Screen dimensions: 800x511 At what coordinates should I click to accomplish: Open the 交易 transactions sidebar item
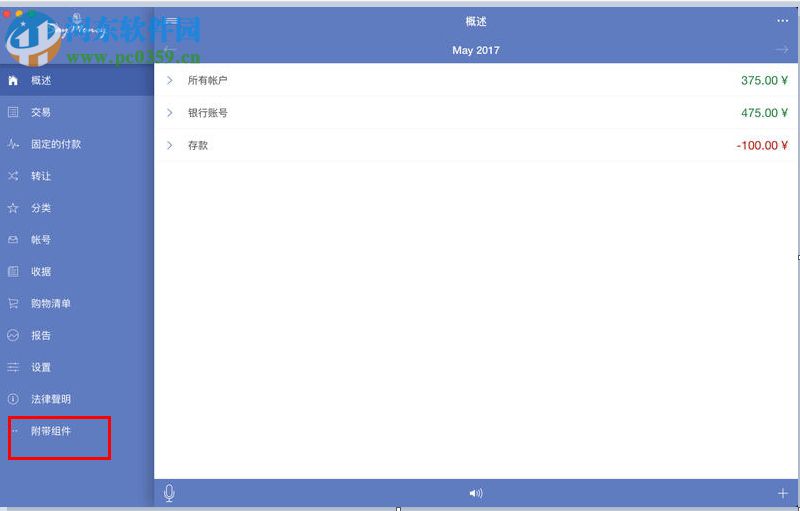coord(77,112)
